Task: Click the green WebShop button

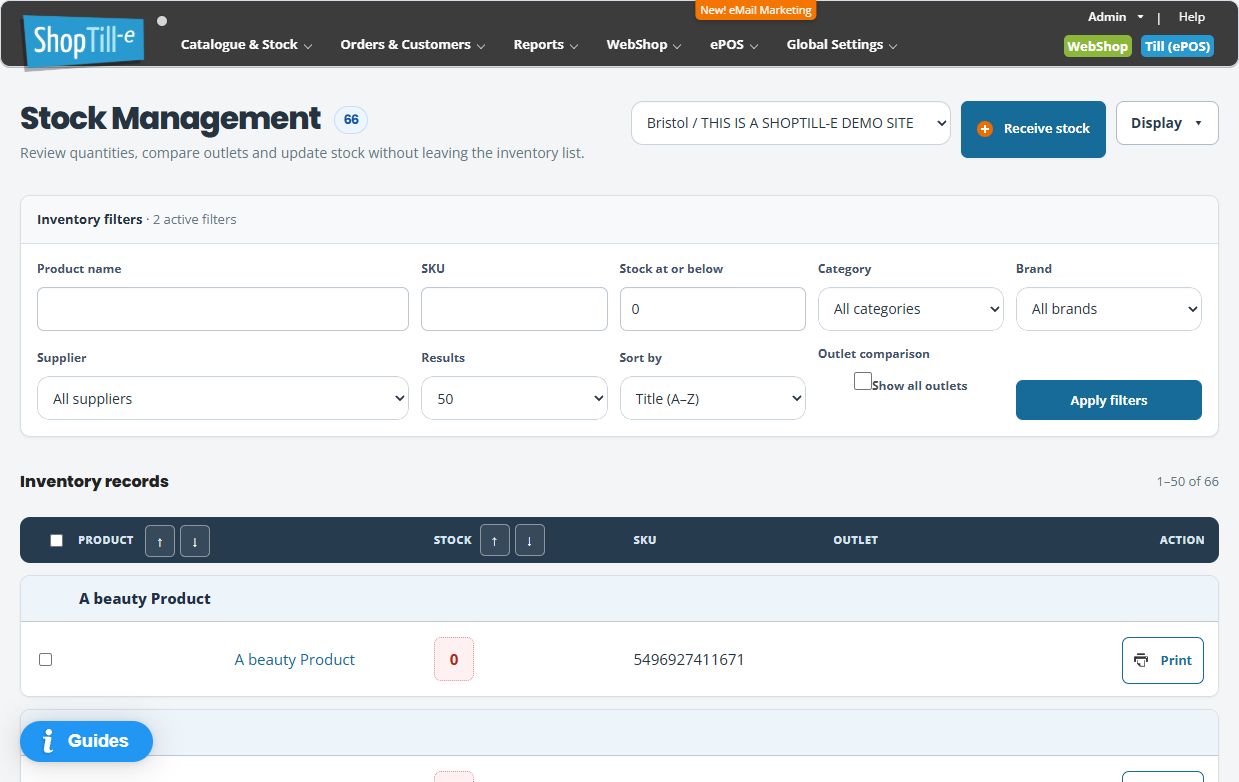Action: click(1097, 46)
